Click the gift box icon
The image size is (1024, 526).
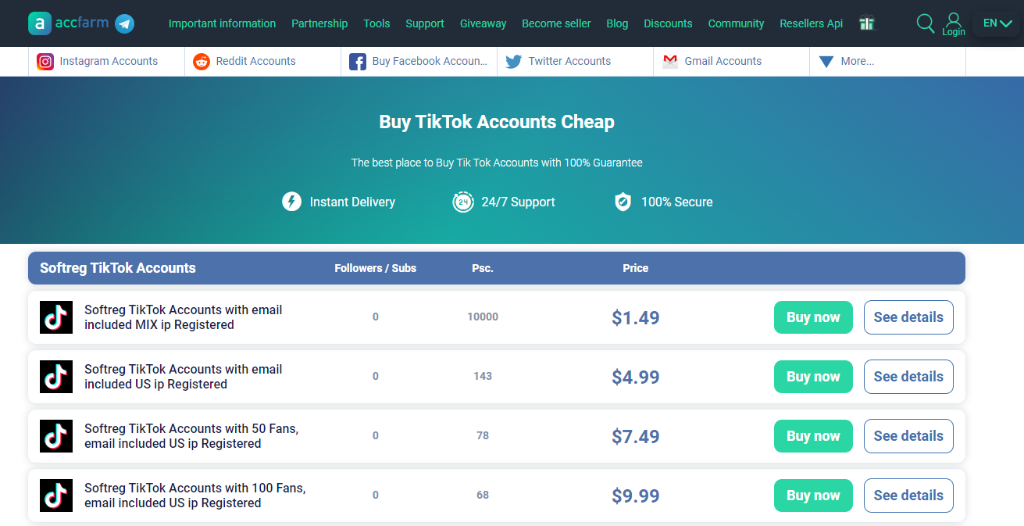867,23
